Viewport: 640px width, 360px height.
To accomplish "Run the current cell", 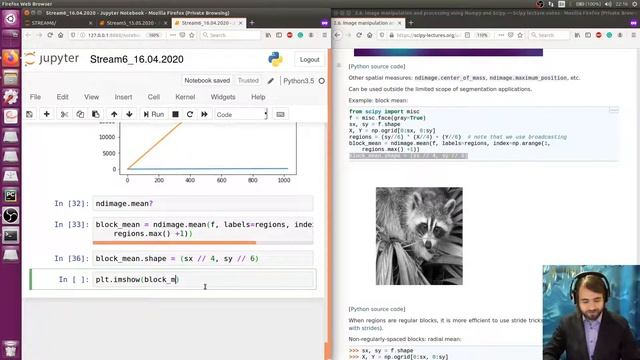I will tap(153, 114).
